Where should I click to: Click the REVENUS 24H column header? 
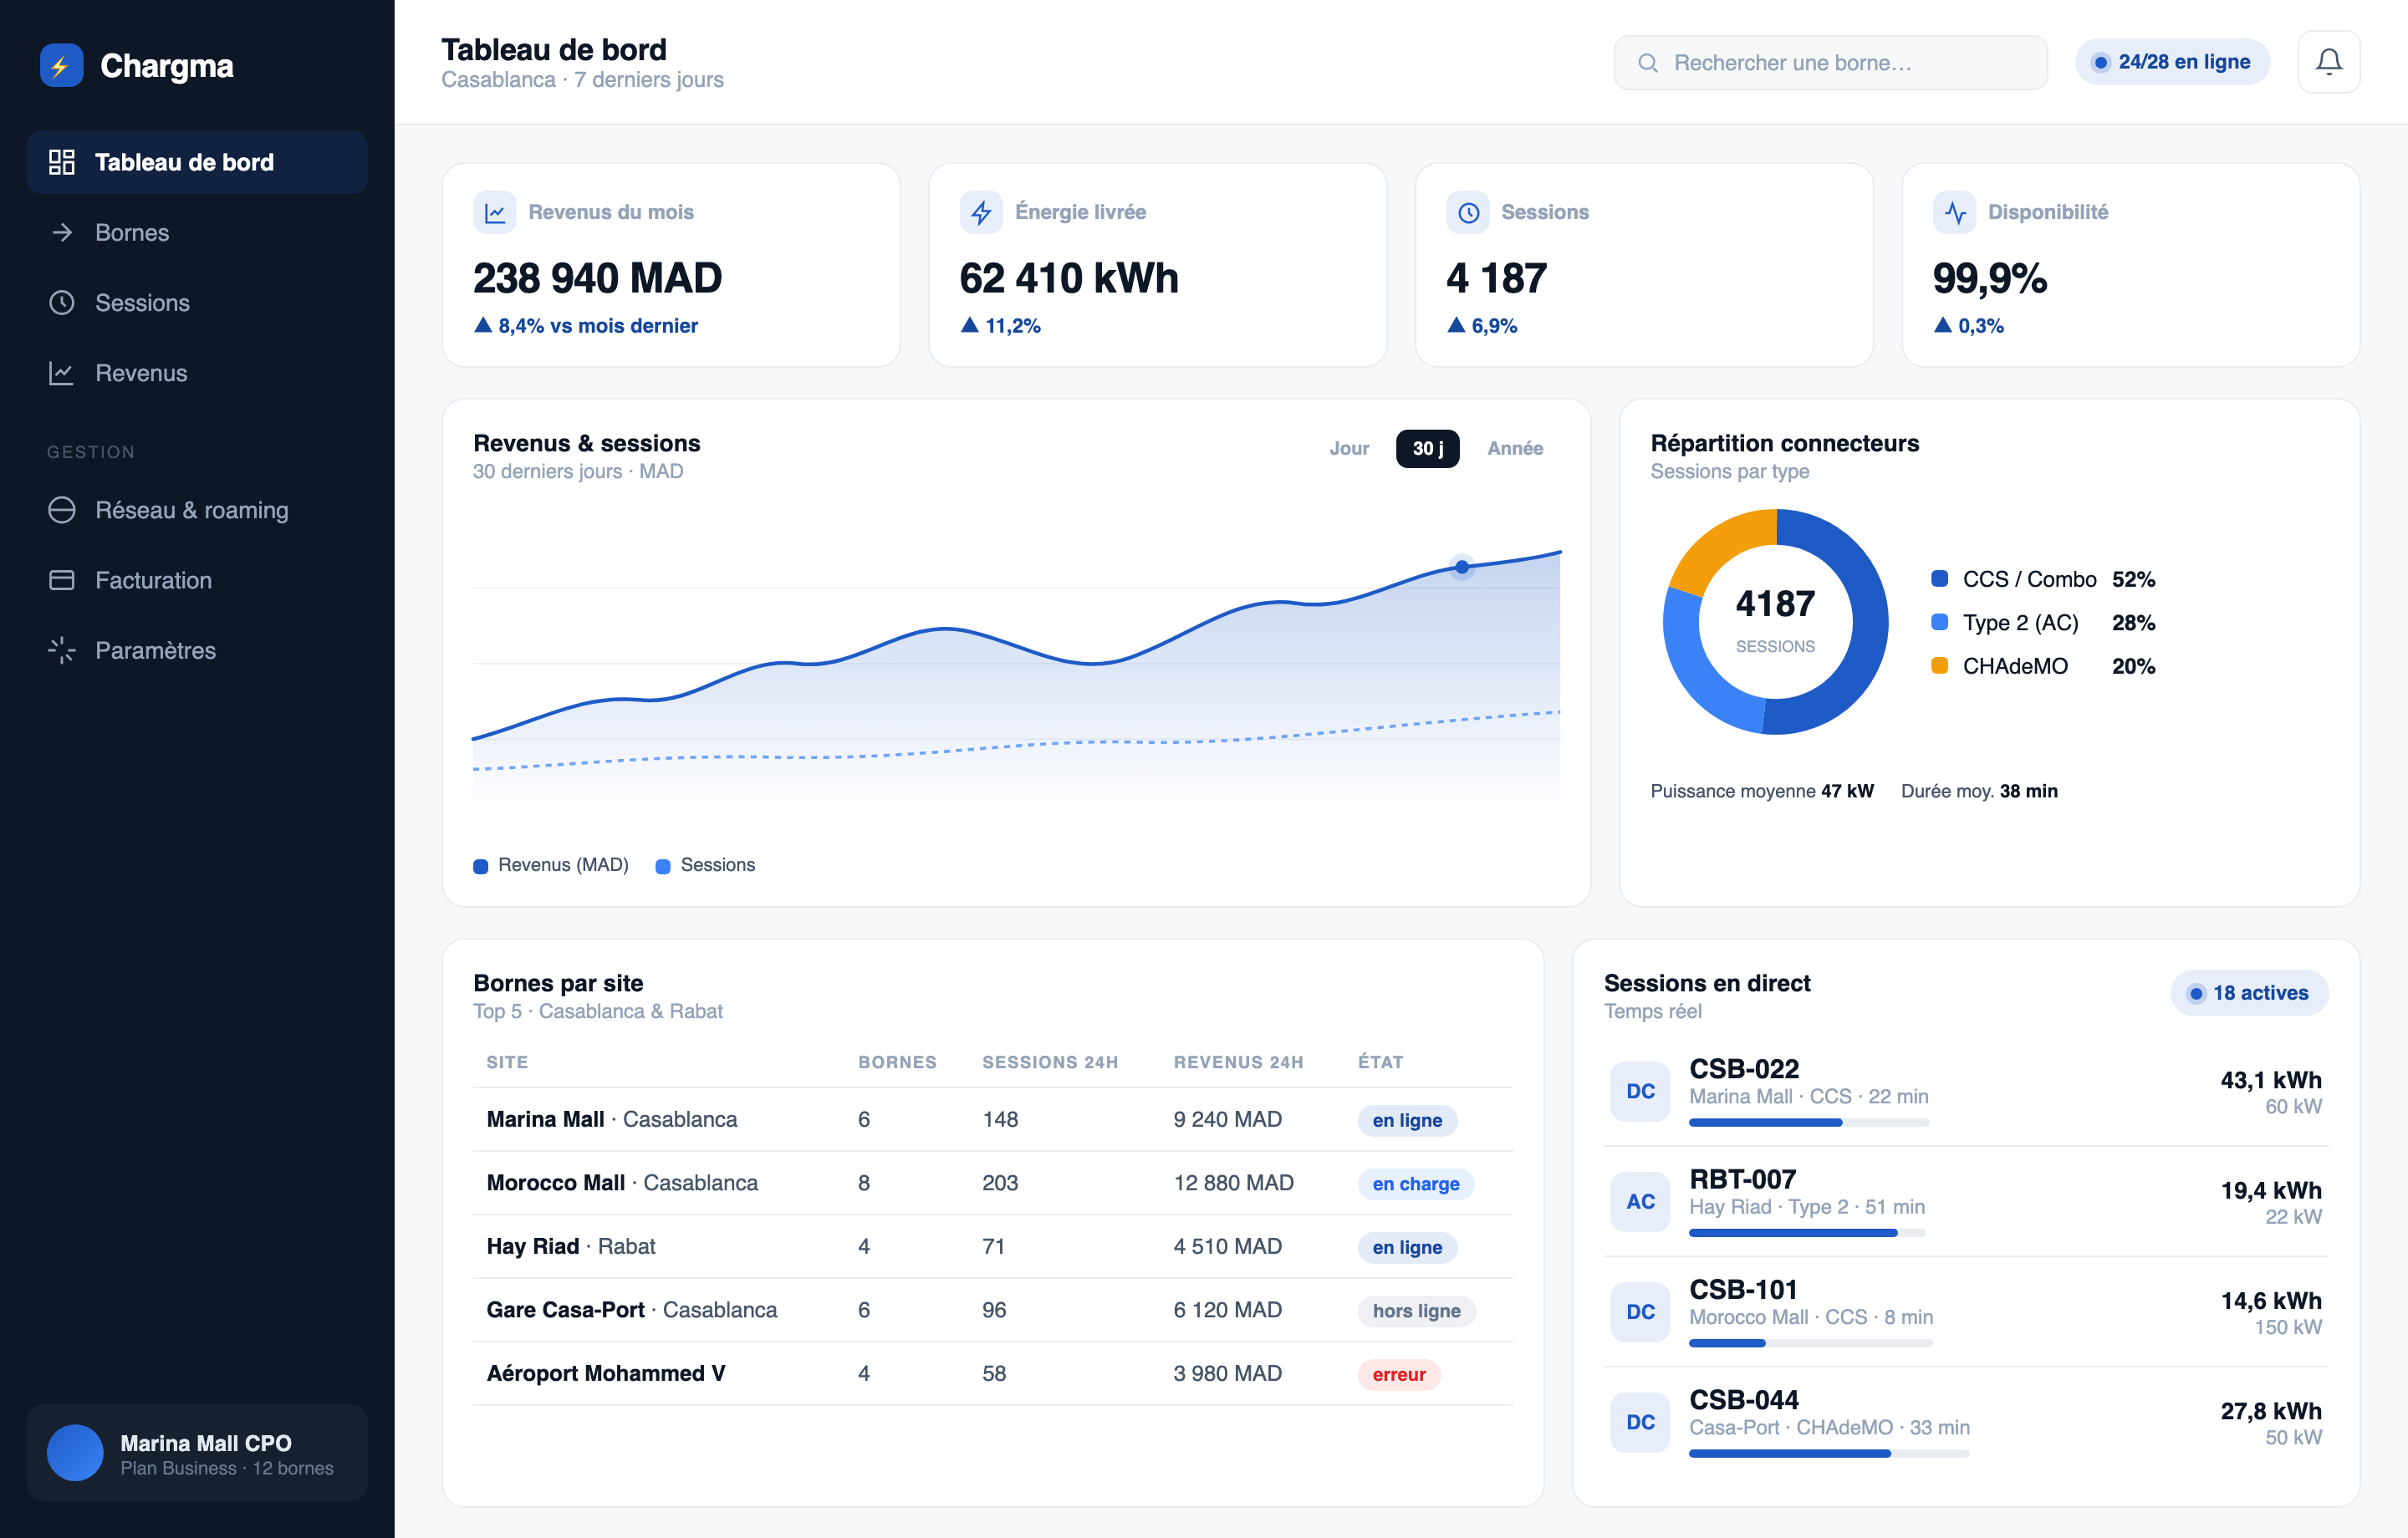point(1238,1062)
